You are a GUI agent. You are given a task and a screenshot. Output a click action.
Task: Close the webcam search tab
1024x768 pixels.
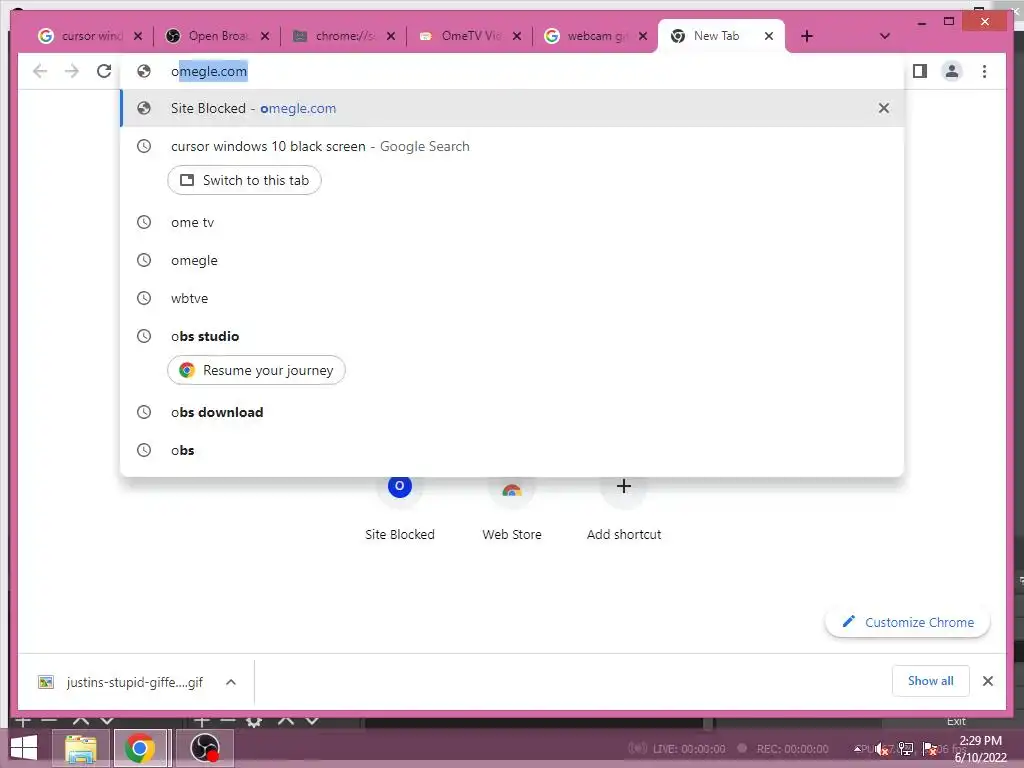click(643, 36)
